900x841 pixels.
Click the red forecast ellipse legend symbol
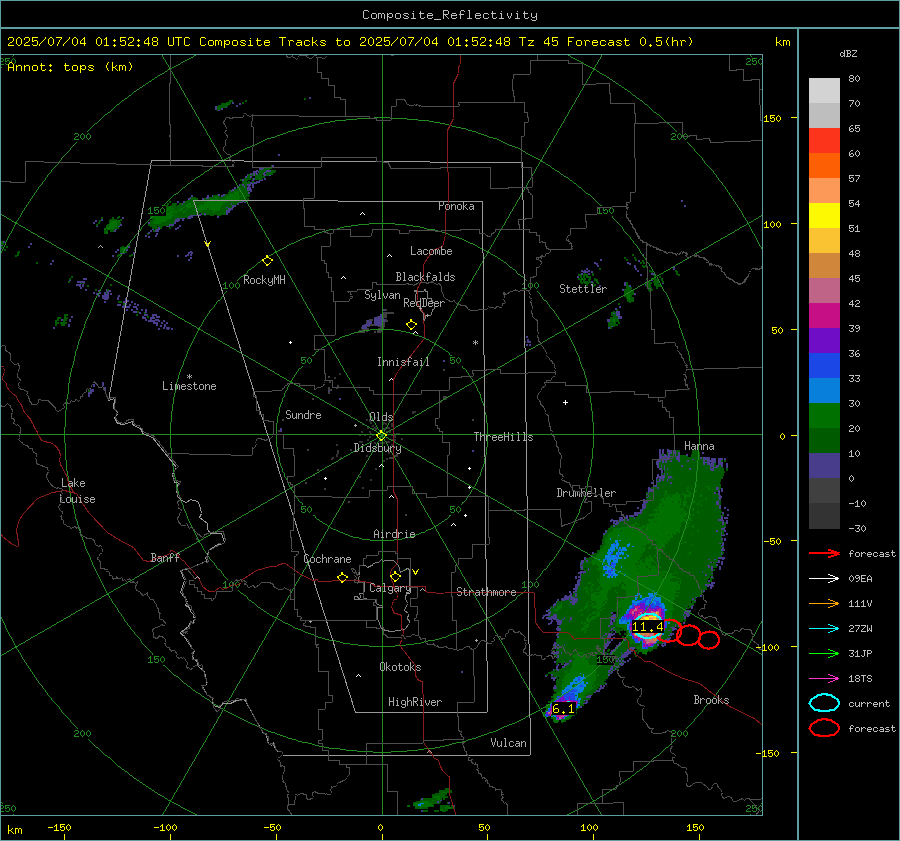(824, 728)
